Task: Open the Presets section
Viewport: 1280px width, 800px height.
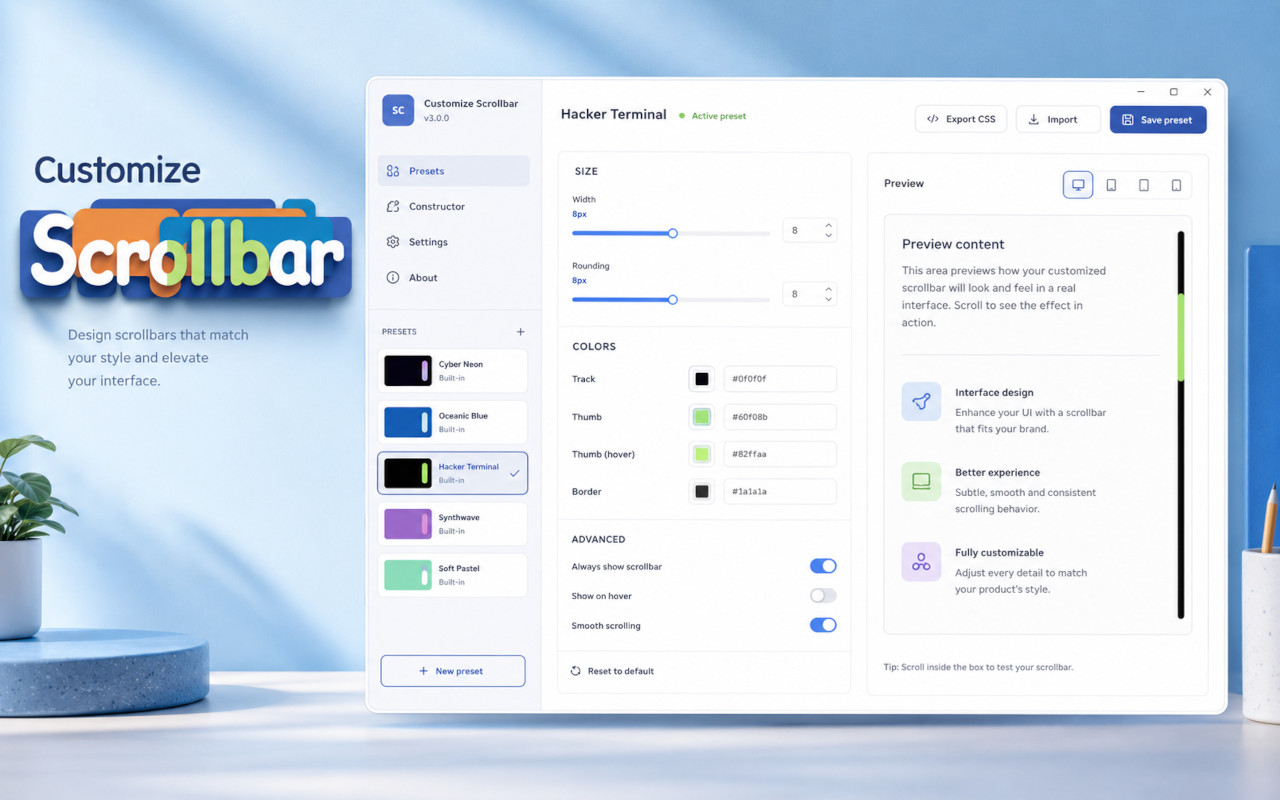Action: click(453, 171)
